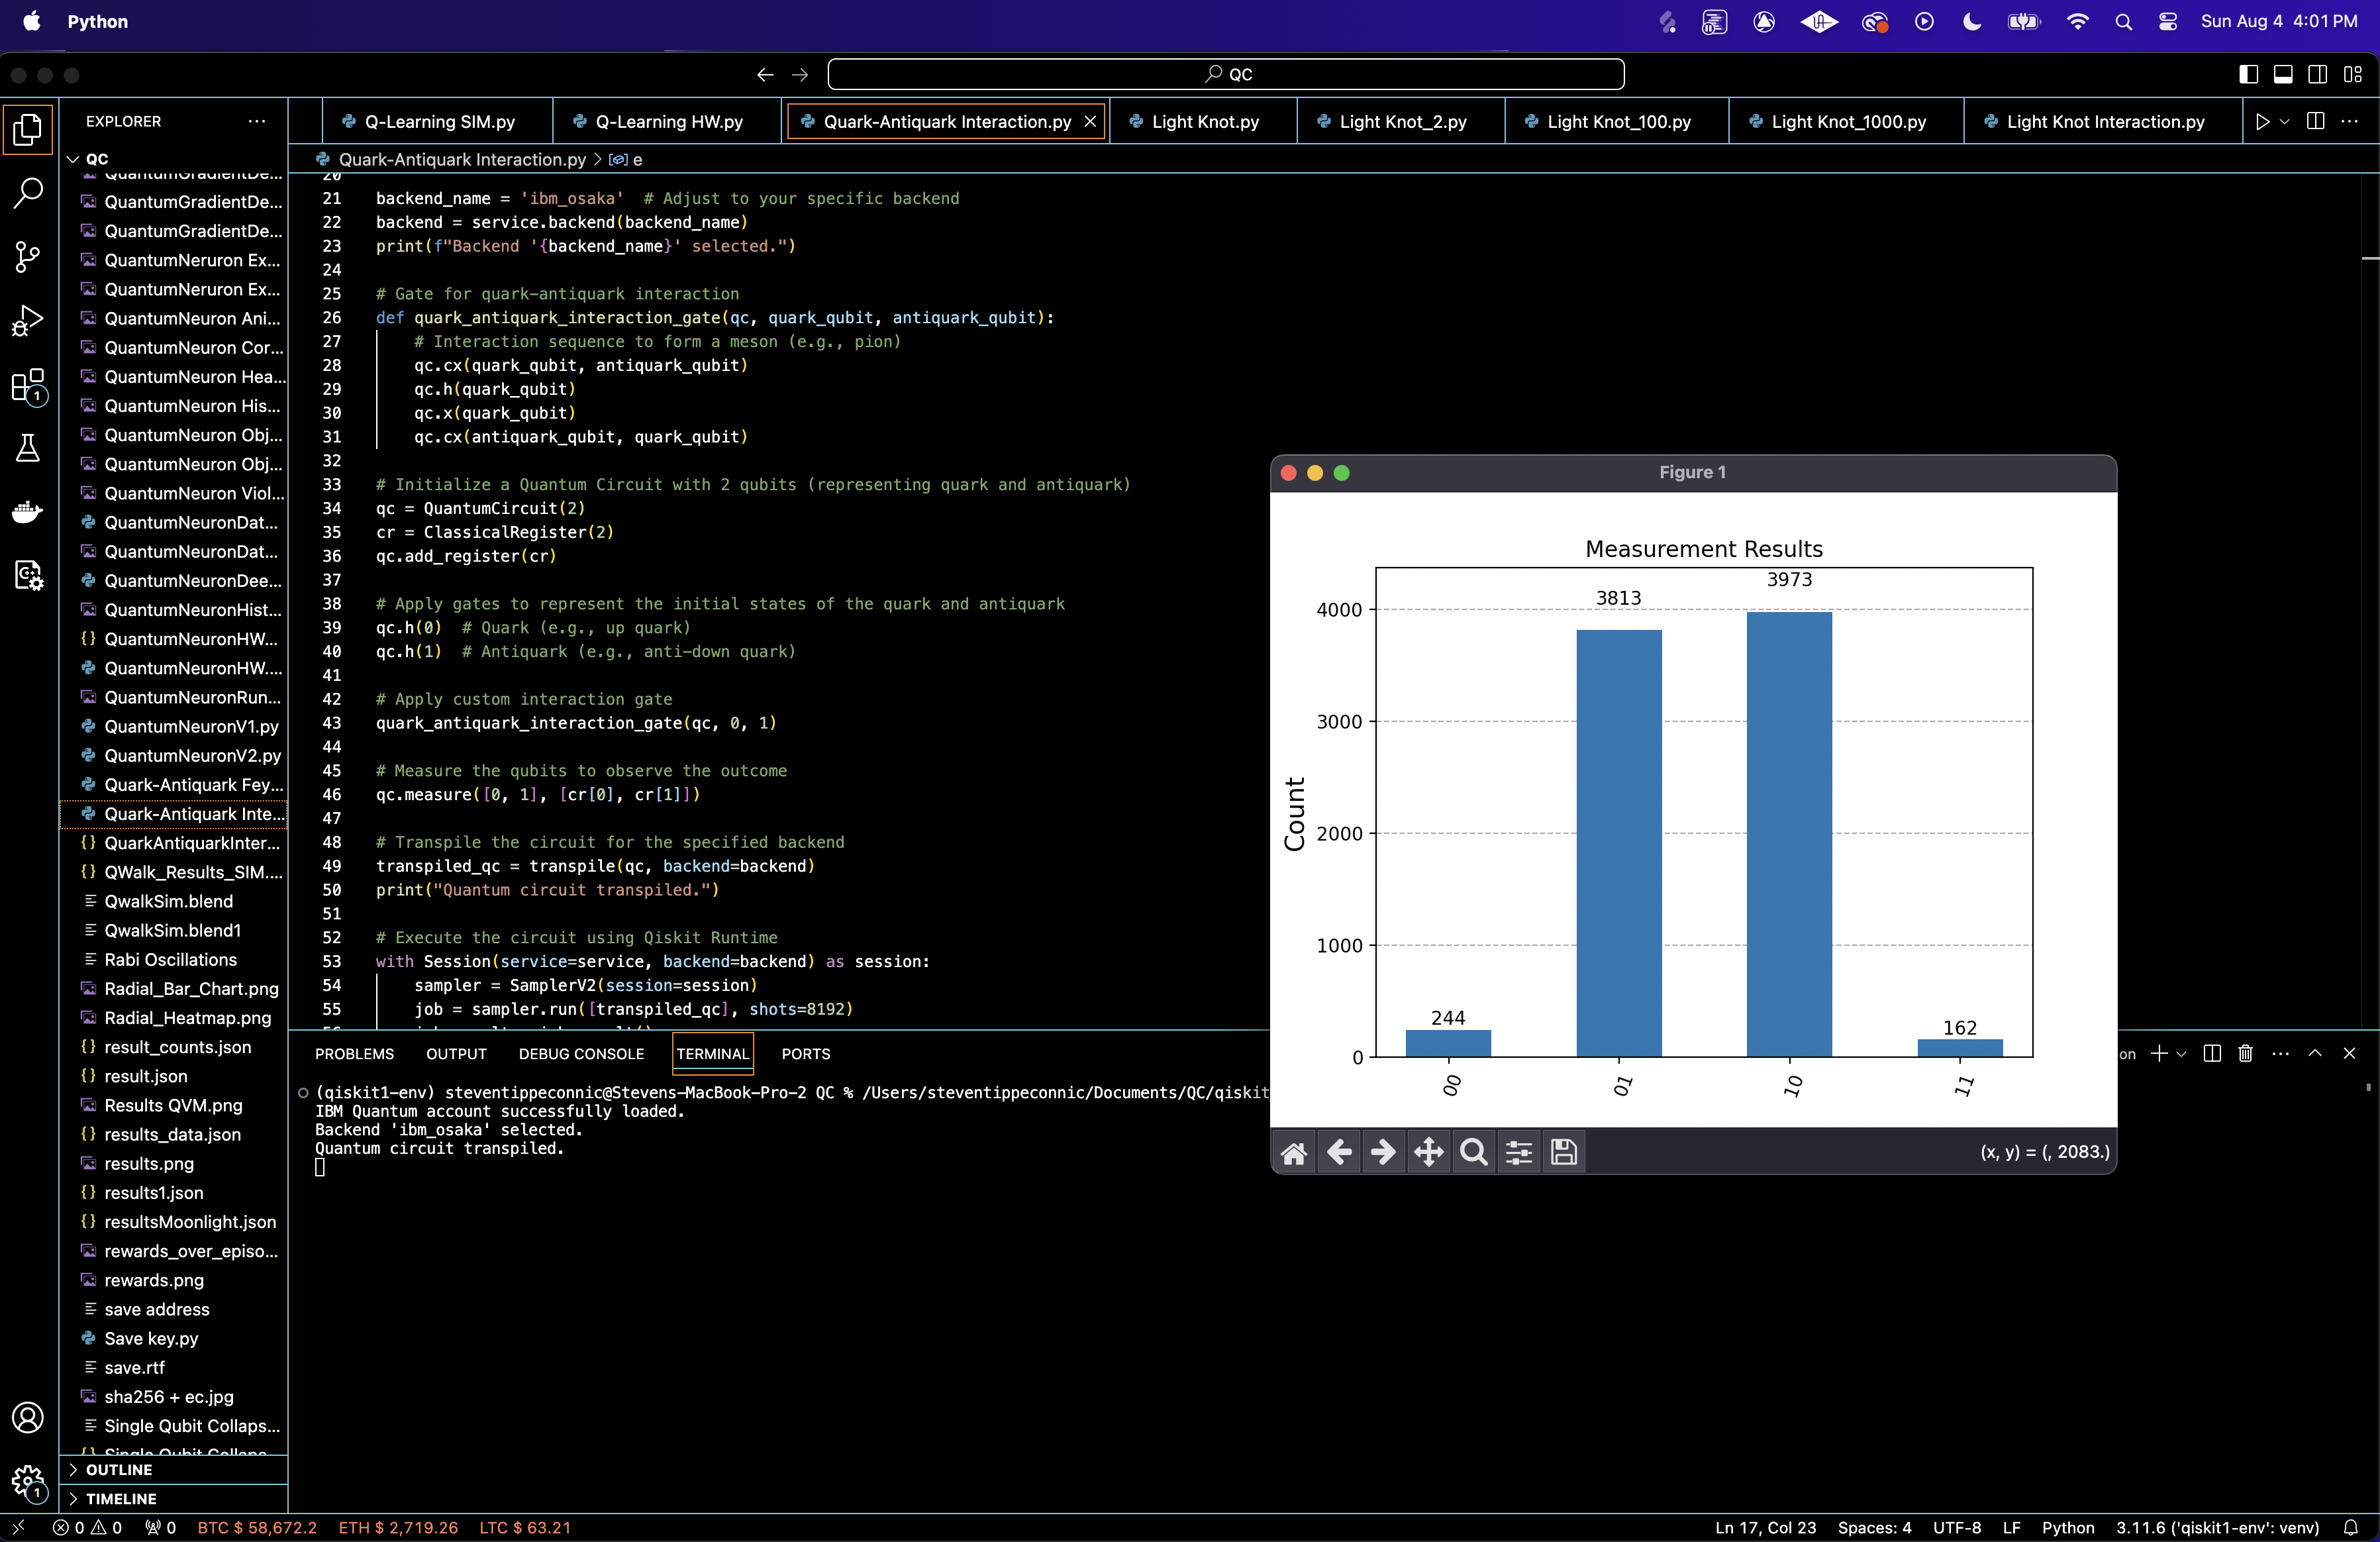Run the Python file with play button
2380x1542 pixels.
tap(2262, 121)
